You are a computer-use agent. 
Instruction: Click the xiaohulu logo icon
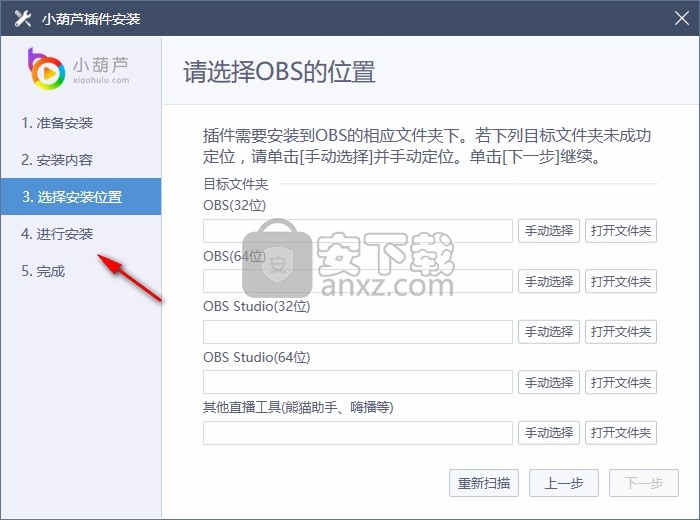pos(46,69)
